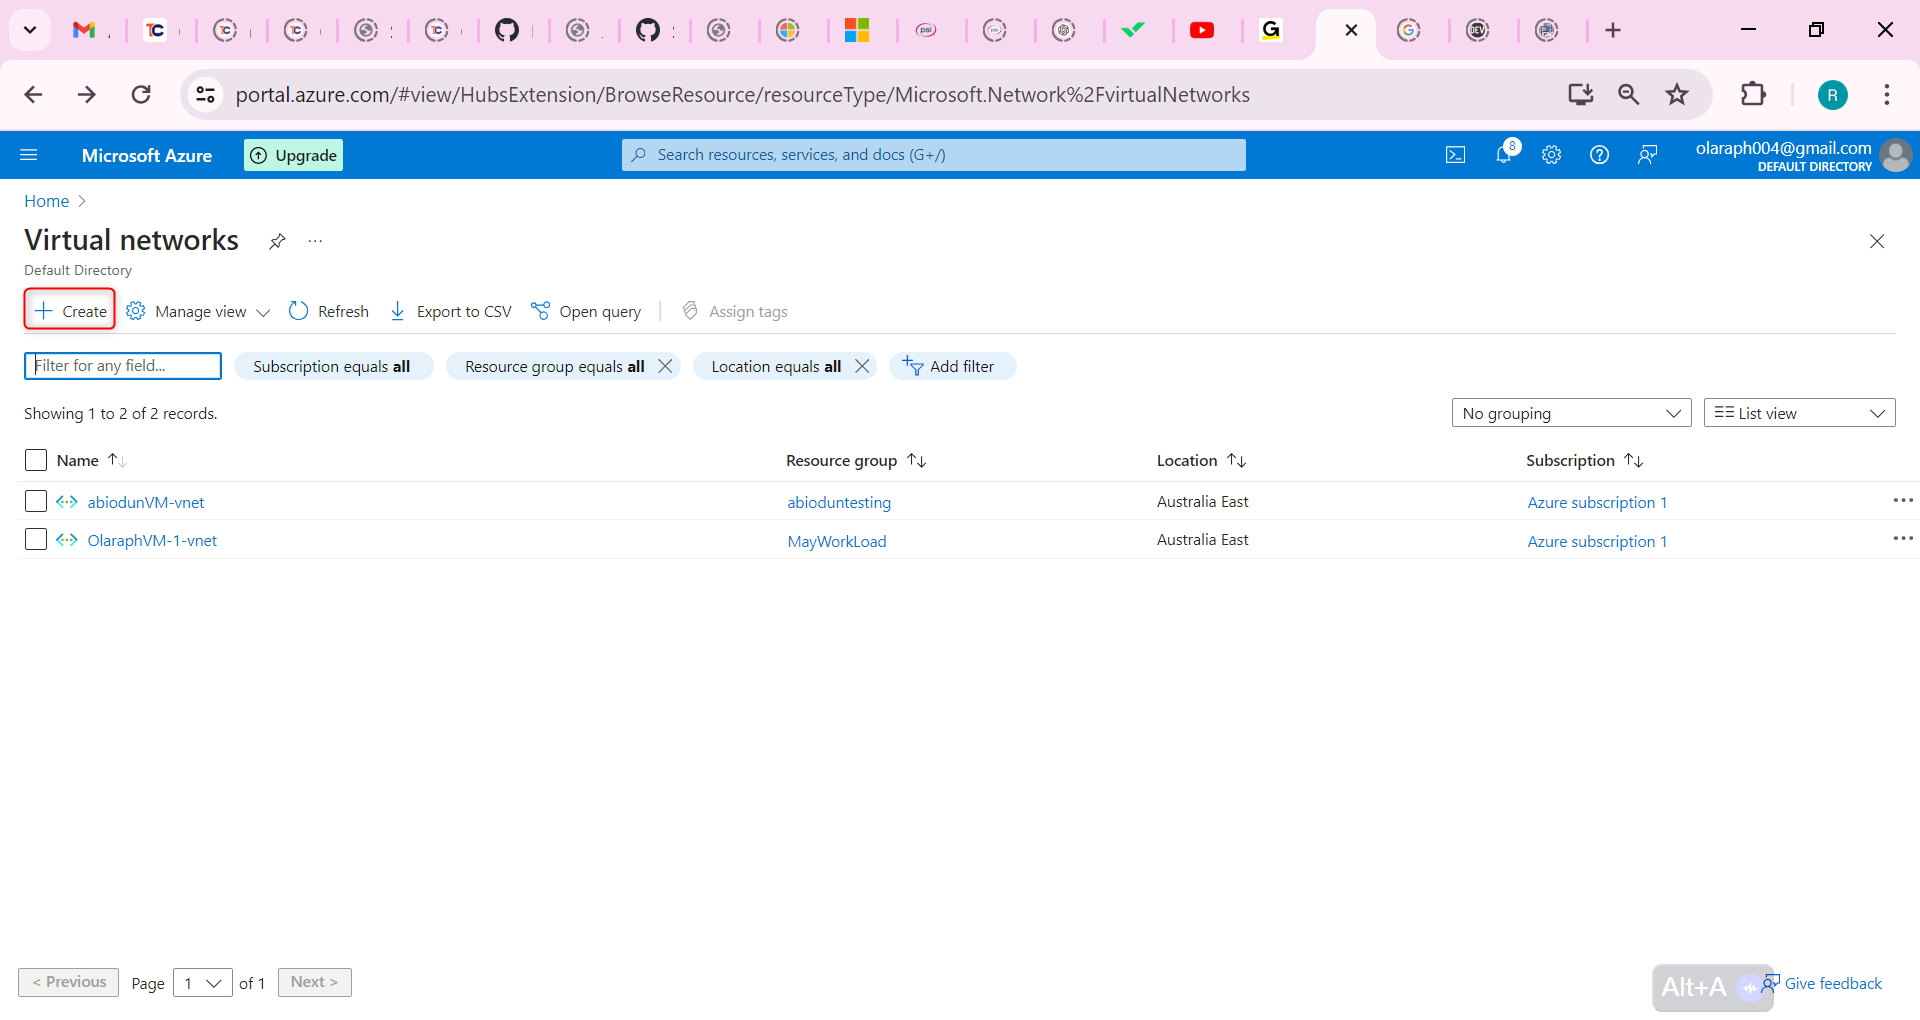
Task: Create a new virtual network
Action: [x=70, y=311]
